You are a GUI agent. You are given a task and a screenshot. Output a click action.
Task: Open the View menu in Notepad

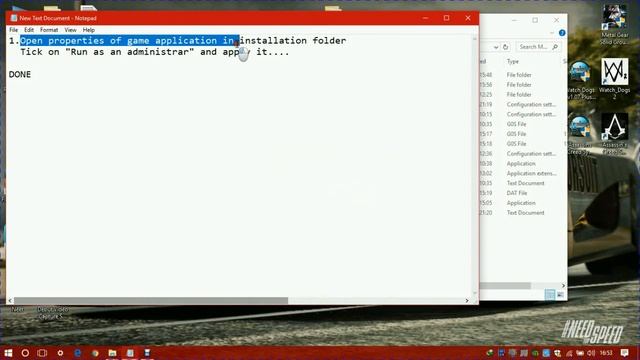click(x=70, y=30)
